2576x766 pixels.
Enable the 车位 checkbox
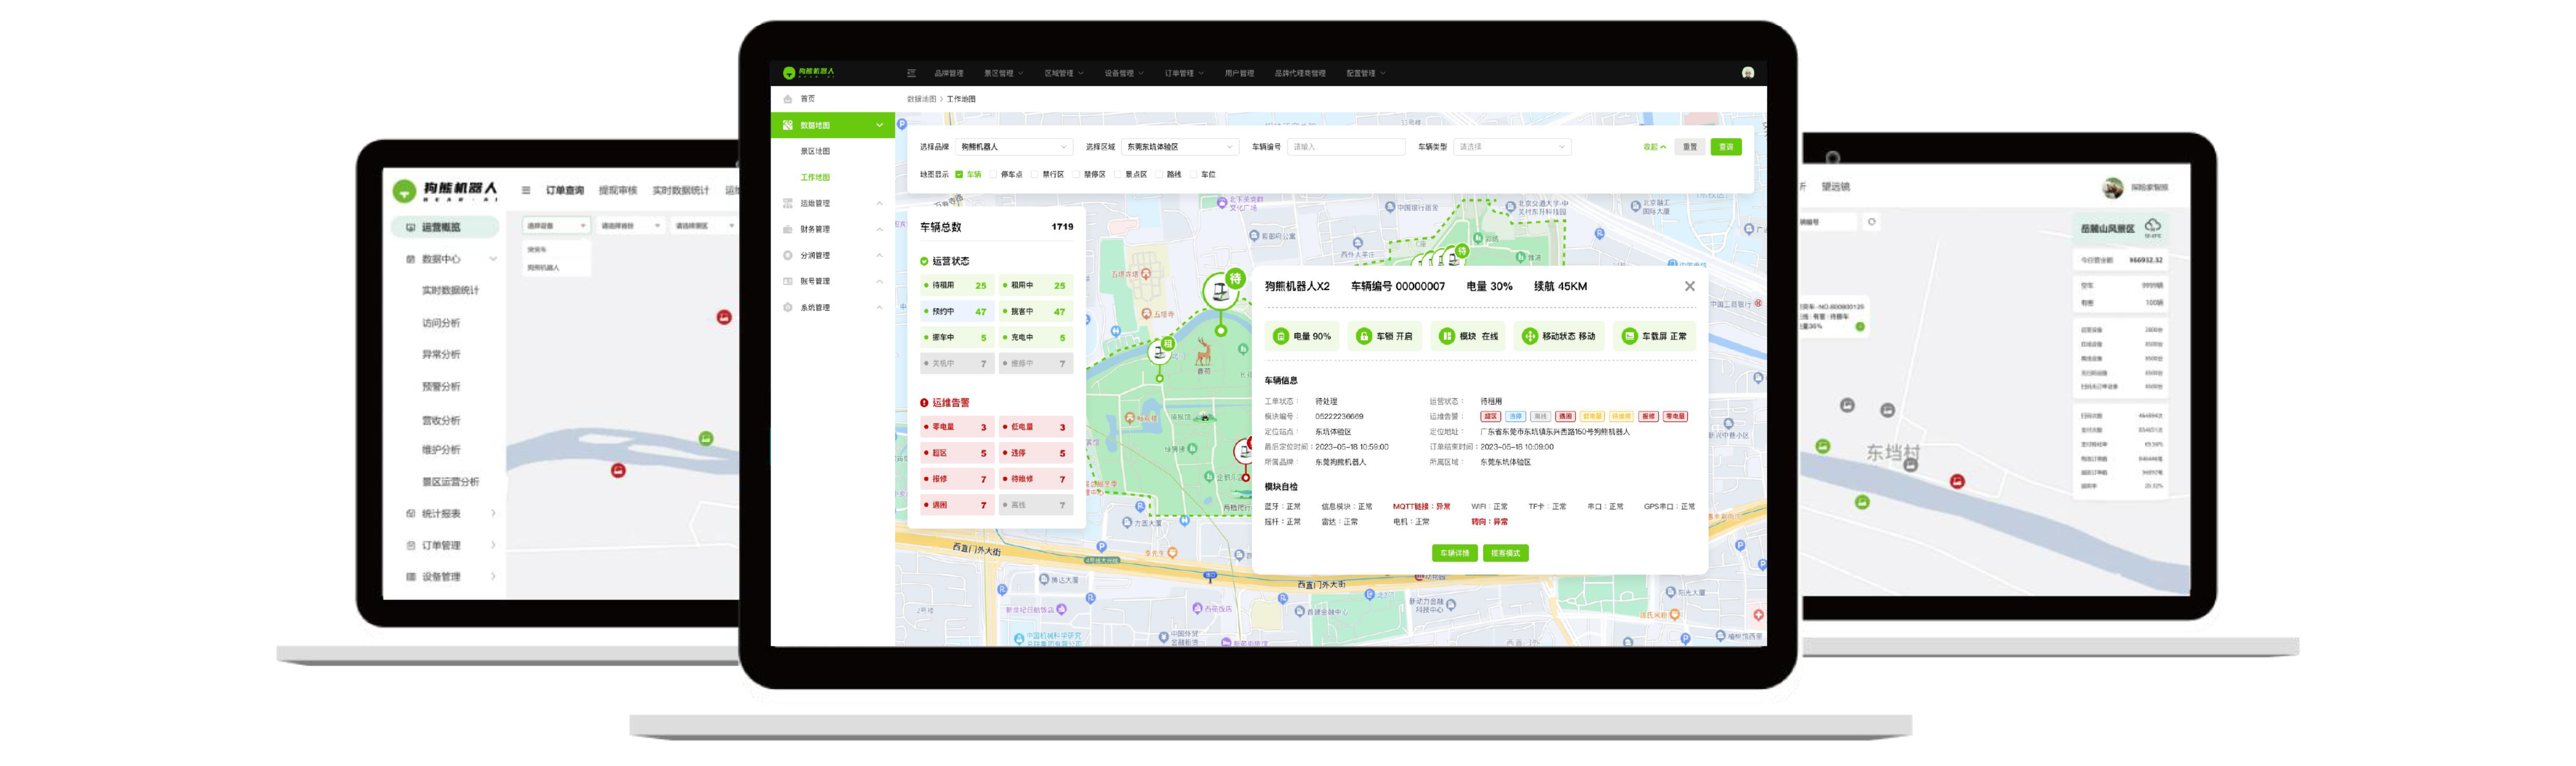[1194, 174]
